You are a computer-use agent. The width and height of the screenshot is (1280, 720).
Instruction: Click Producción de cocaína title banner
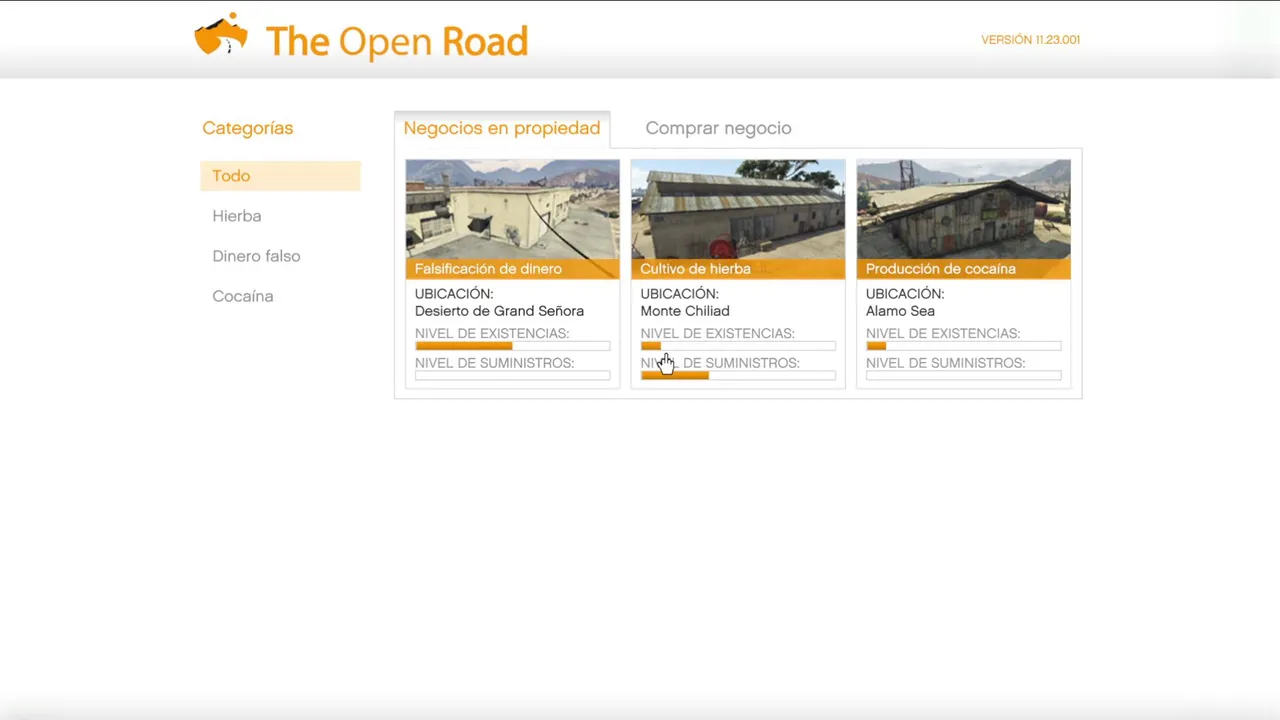pyautogui.click(x=963, y=269)
